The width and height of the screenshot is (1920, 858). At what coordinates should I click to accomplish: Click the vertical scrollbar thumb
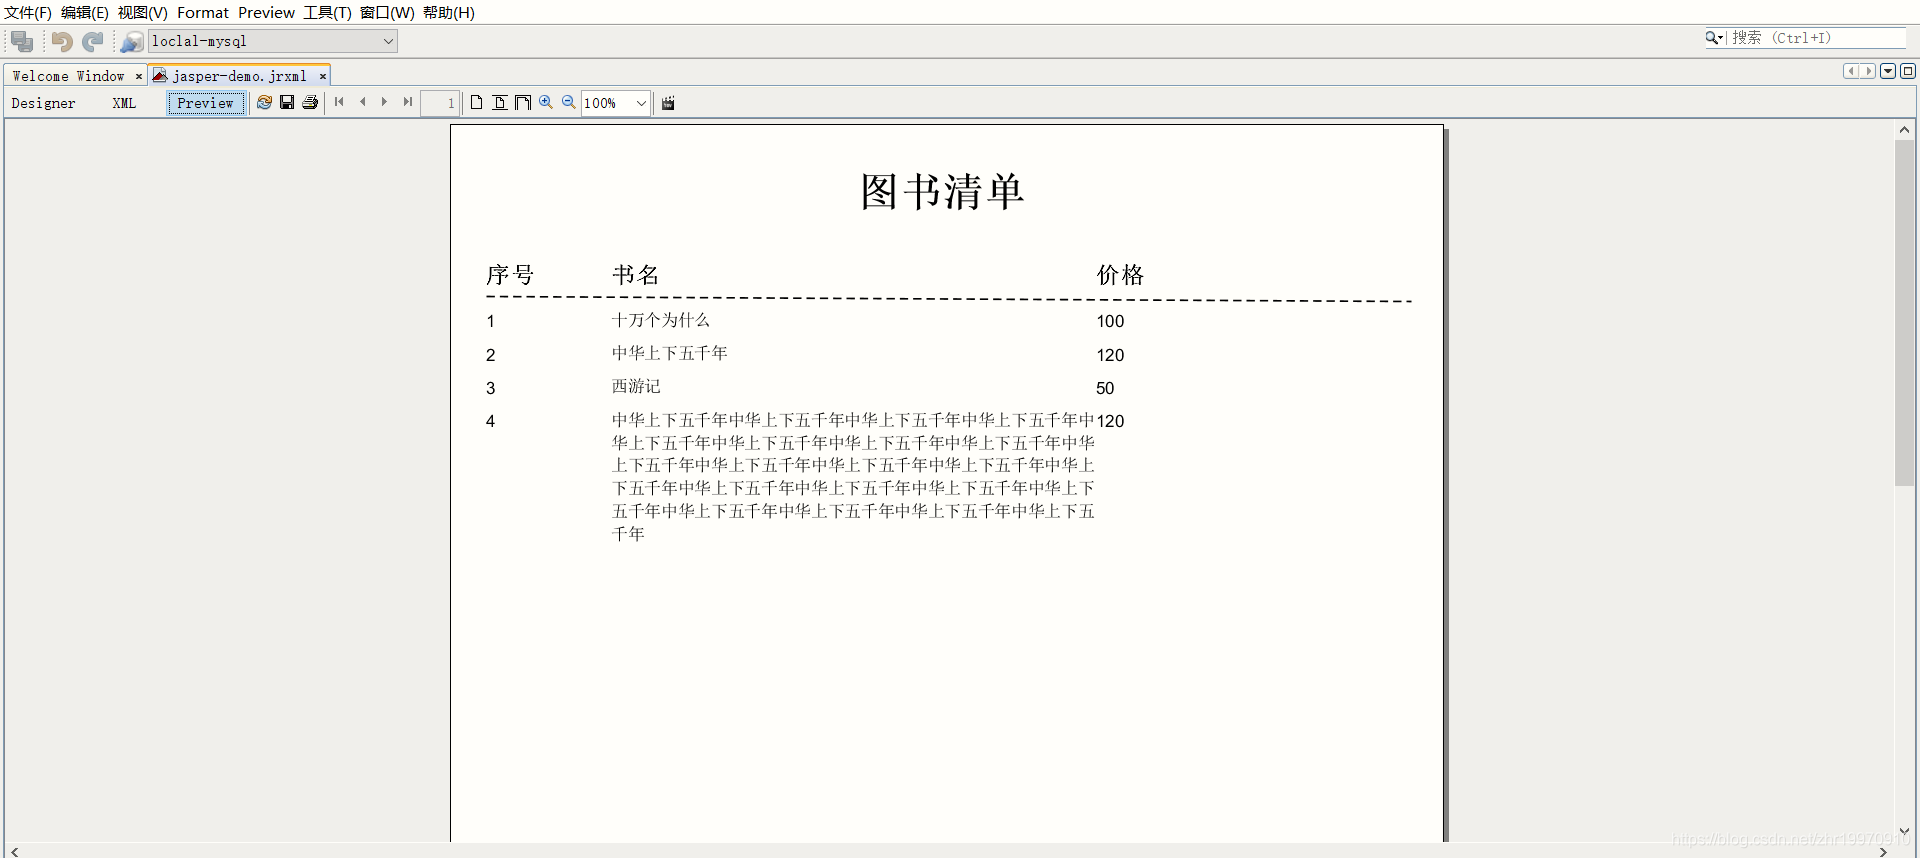(x=1904, y=313)
